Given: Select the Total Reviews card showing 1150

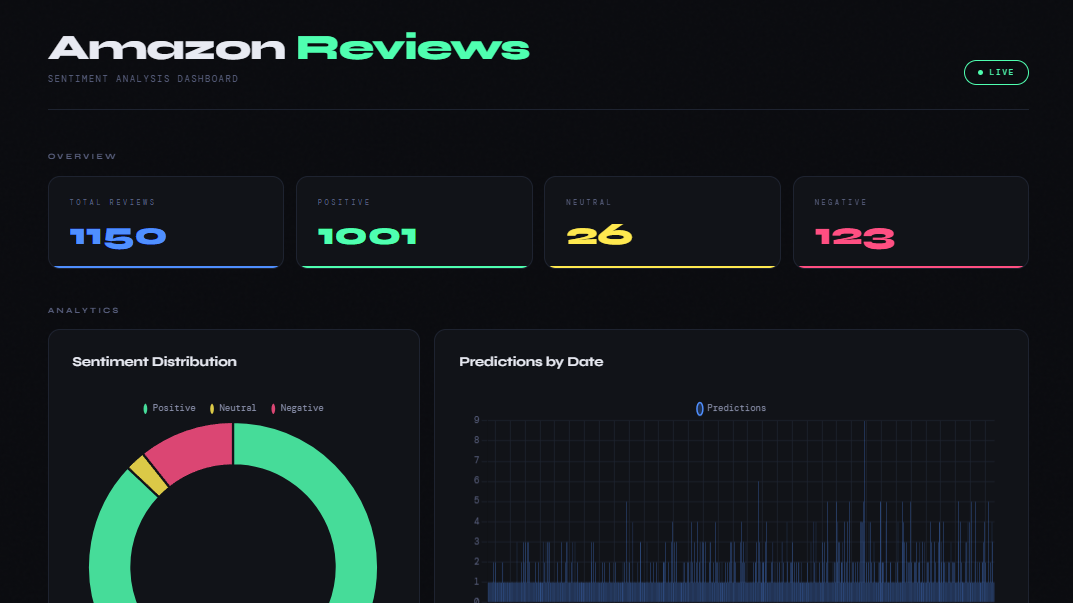Looking at the screenshot, I should (x=166, y=222).
